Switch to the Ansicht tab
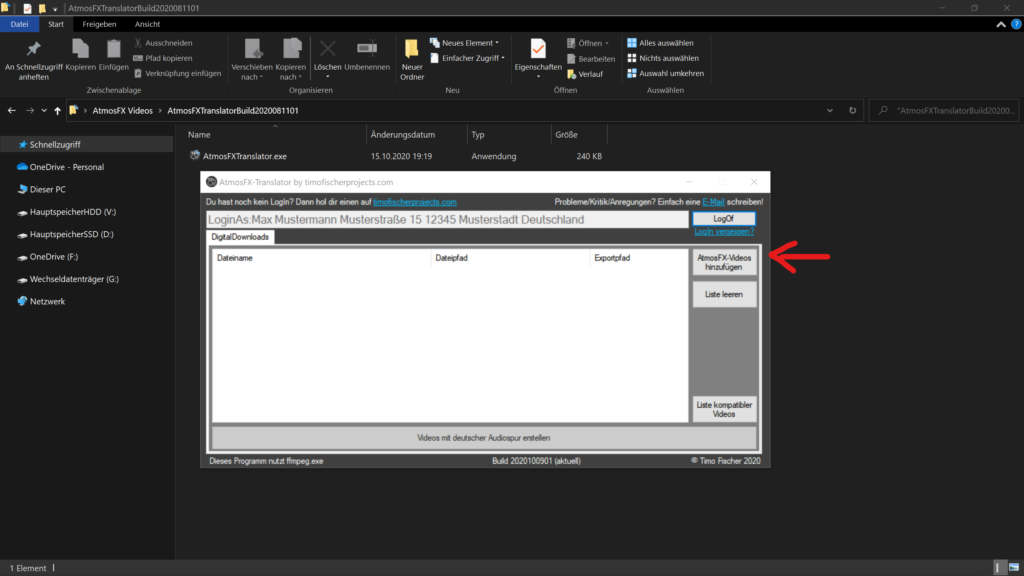This screenshot has width=1024, height=576. click(x=147, y=24)
